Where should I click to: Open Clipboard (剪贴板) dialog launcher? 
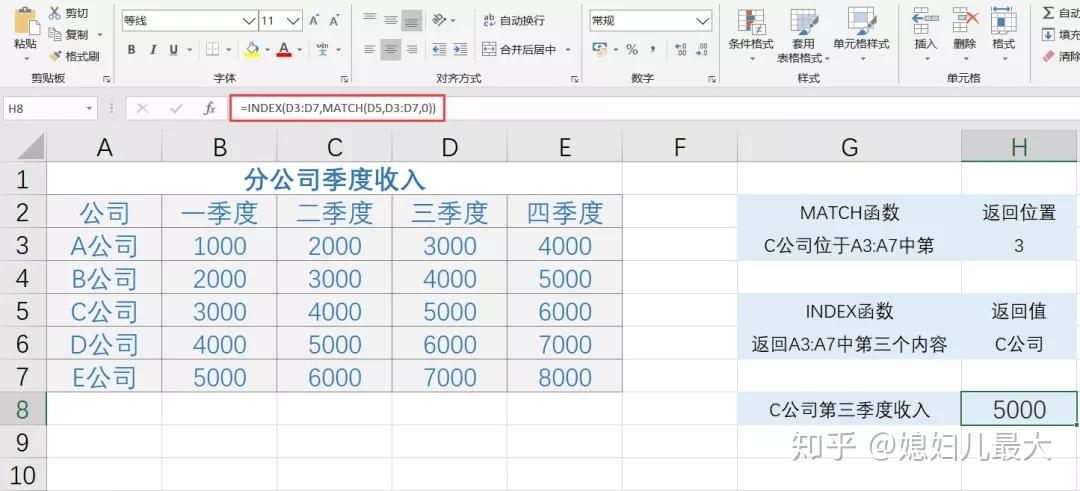(107, 79)
